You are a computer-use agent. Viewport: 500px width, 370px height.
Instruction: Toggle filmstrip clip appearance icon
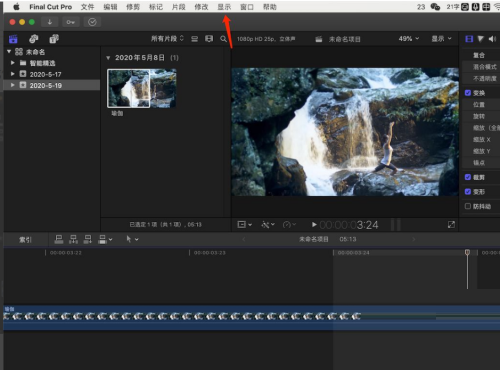pyautogui.click(x=209, y=39)
